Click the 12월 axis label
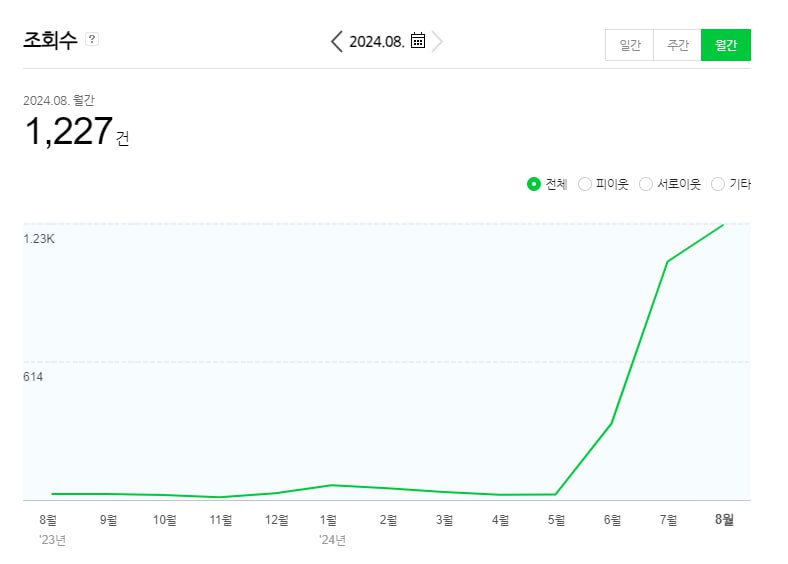This screenshot has height=564, width=788. [x=276, y=520]
